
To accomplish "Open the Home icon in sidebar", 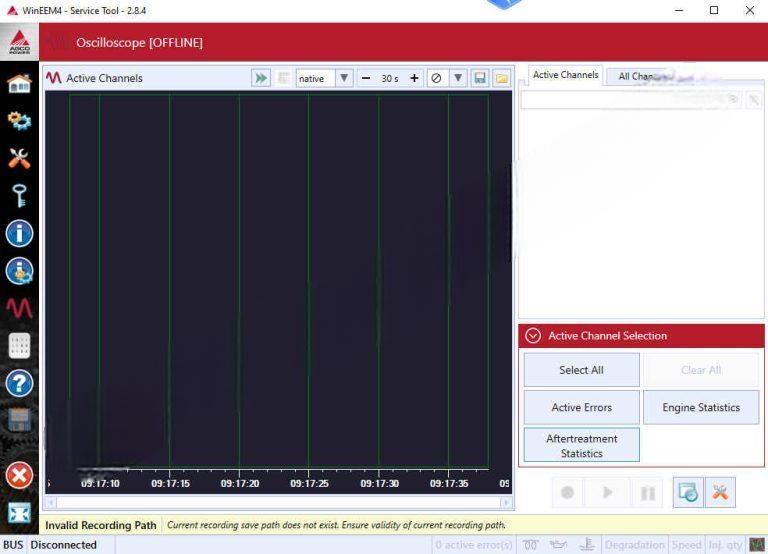I will point(19,84).
